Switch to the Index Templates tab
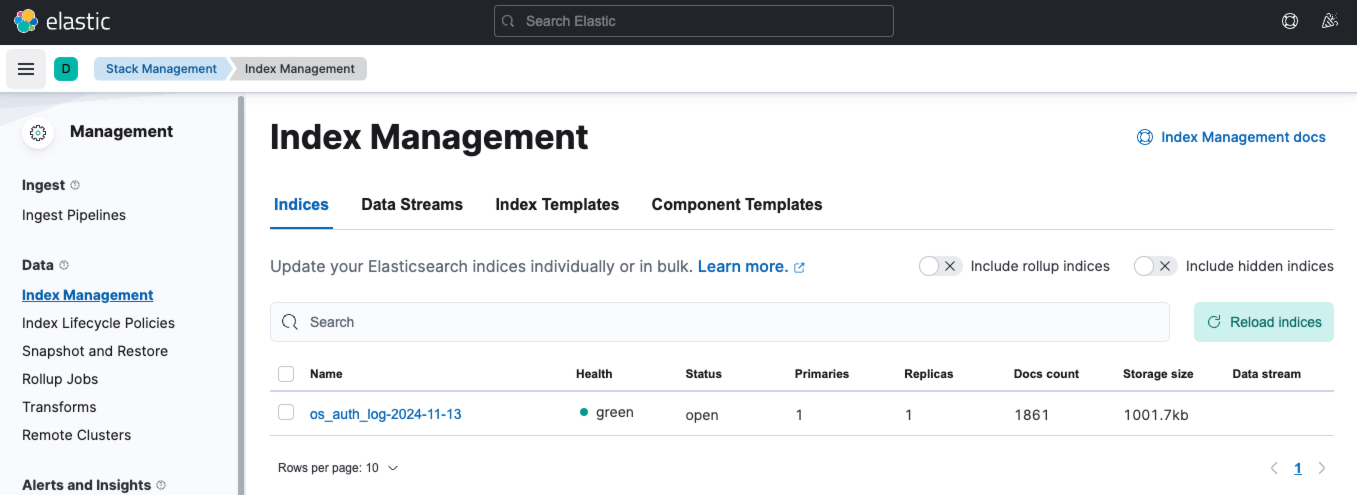This screenshot has height=495, width=1357. [x=557, y=204]
